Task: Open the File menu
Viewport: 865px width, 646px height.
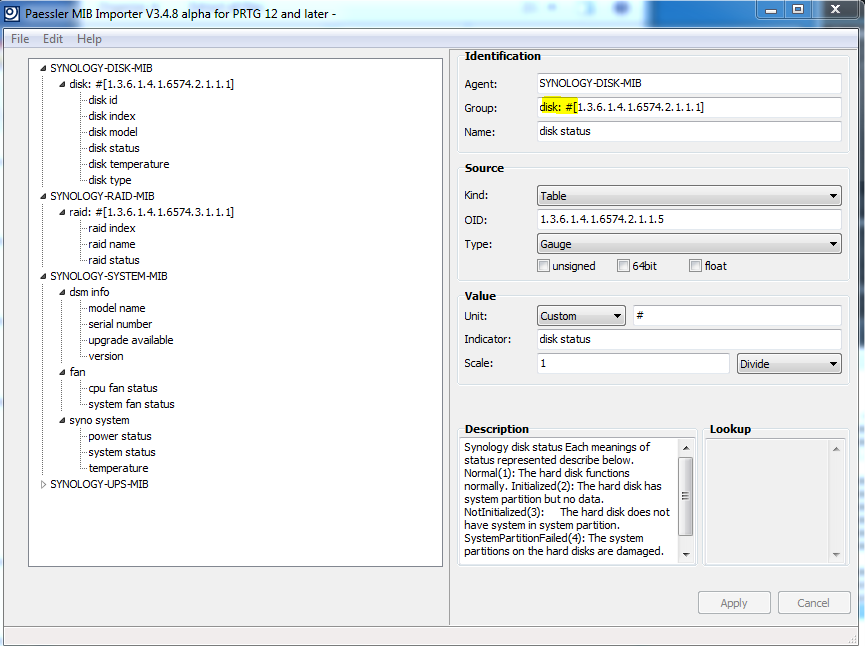Action: coord(20,39)
